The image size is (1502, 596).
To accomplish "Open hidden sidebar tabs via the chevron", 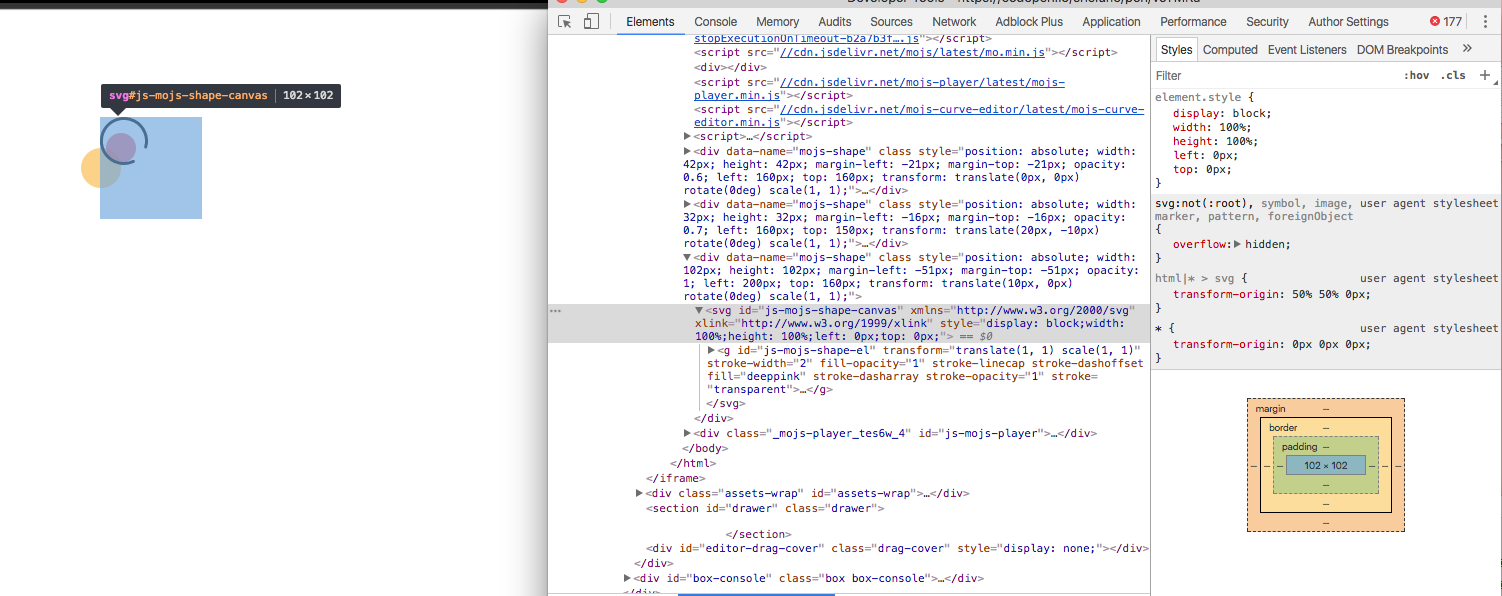I will coord(1467,47).
